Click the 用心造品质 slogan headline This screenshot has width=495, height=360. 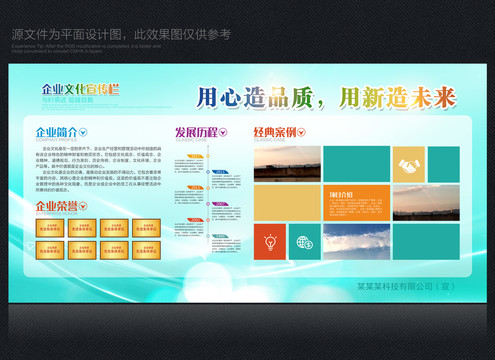pyautogui.click(x=255, y=98)
